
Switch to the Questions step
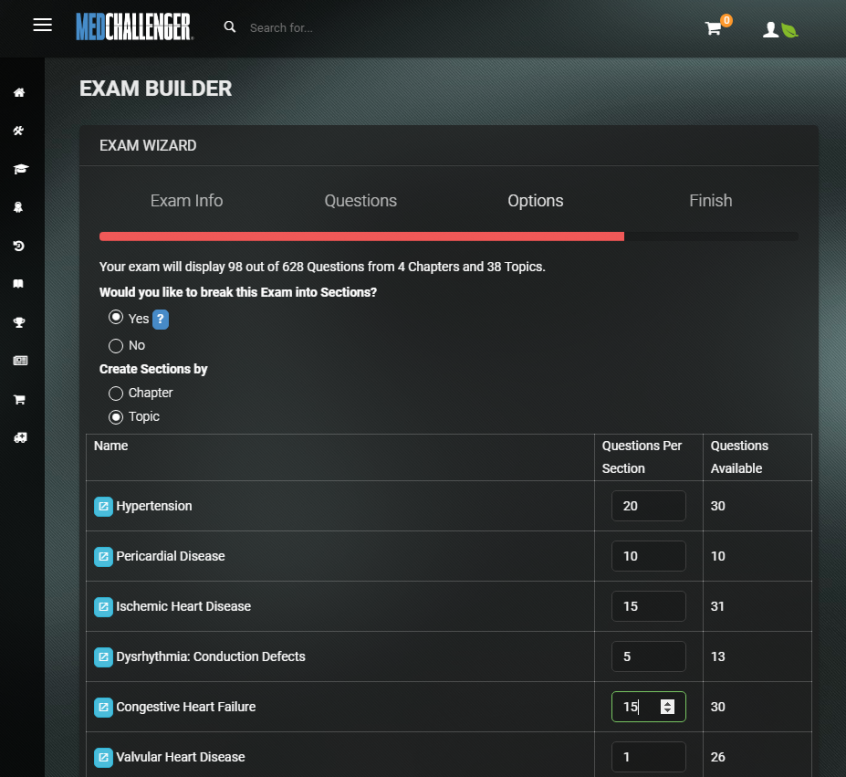coord(360,201)
